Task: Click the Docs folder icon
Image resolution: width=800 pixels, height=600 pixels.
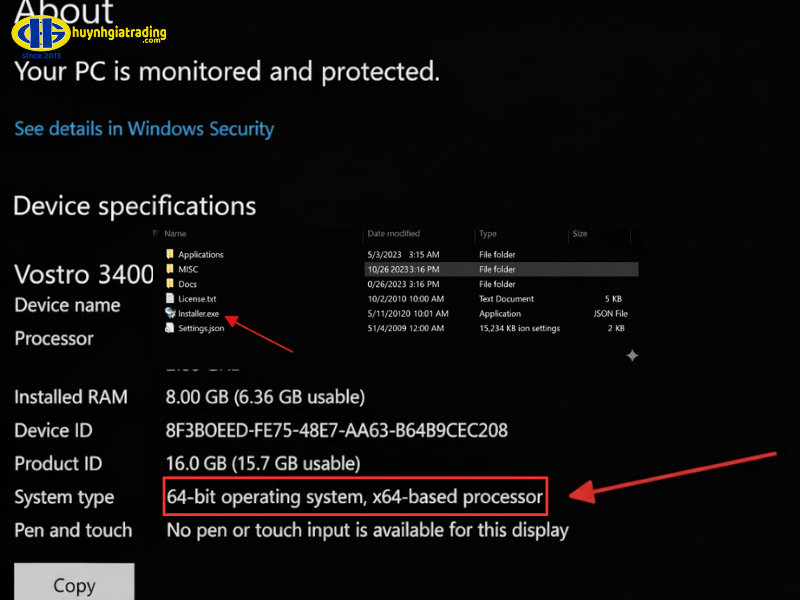Action: (x=170, y=284)
